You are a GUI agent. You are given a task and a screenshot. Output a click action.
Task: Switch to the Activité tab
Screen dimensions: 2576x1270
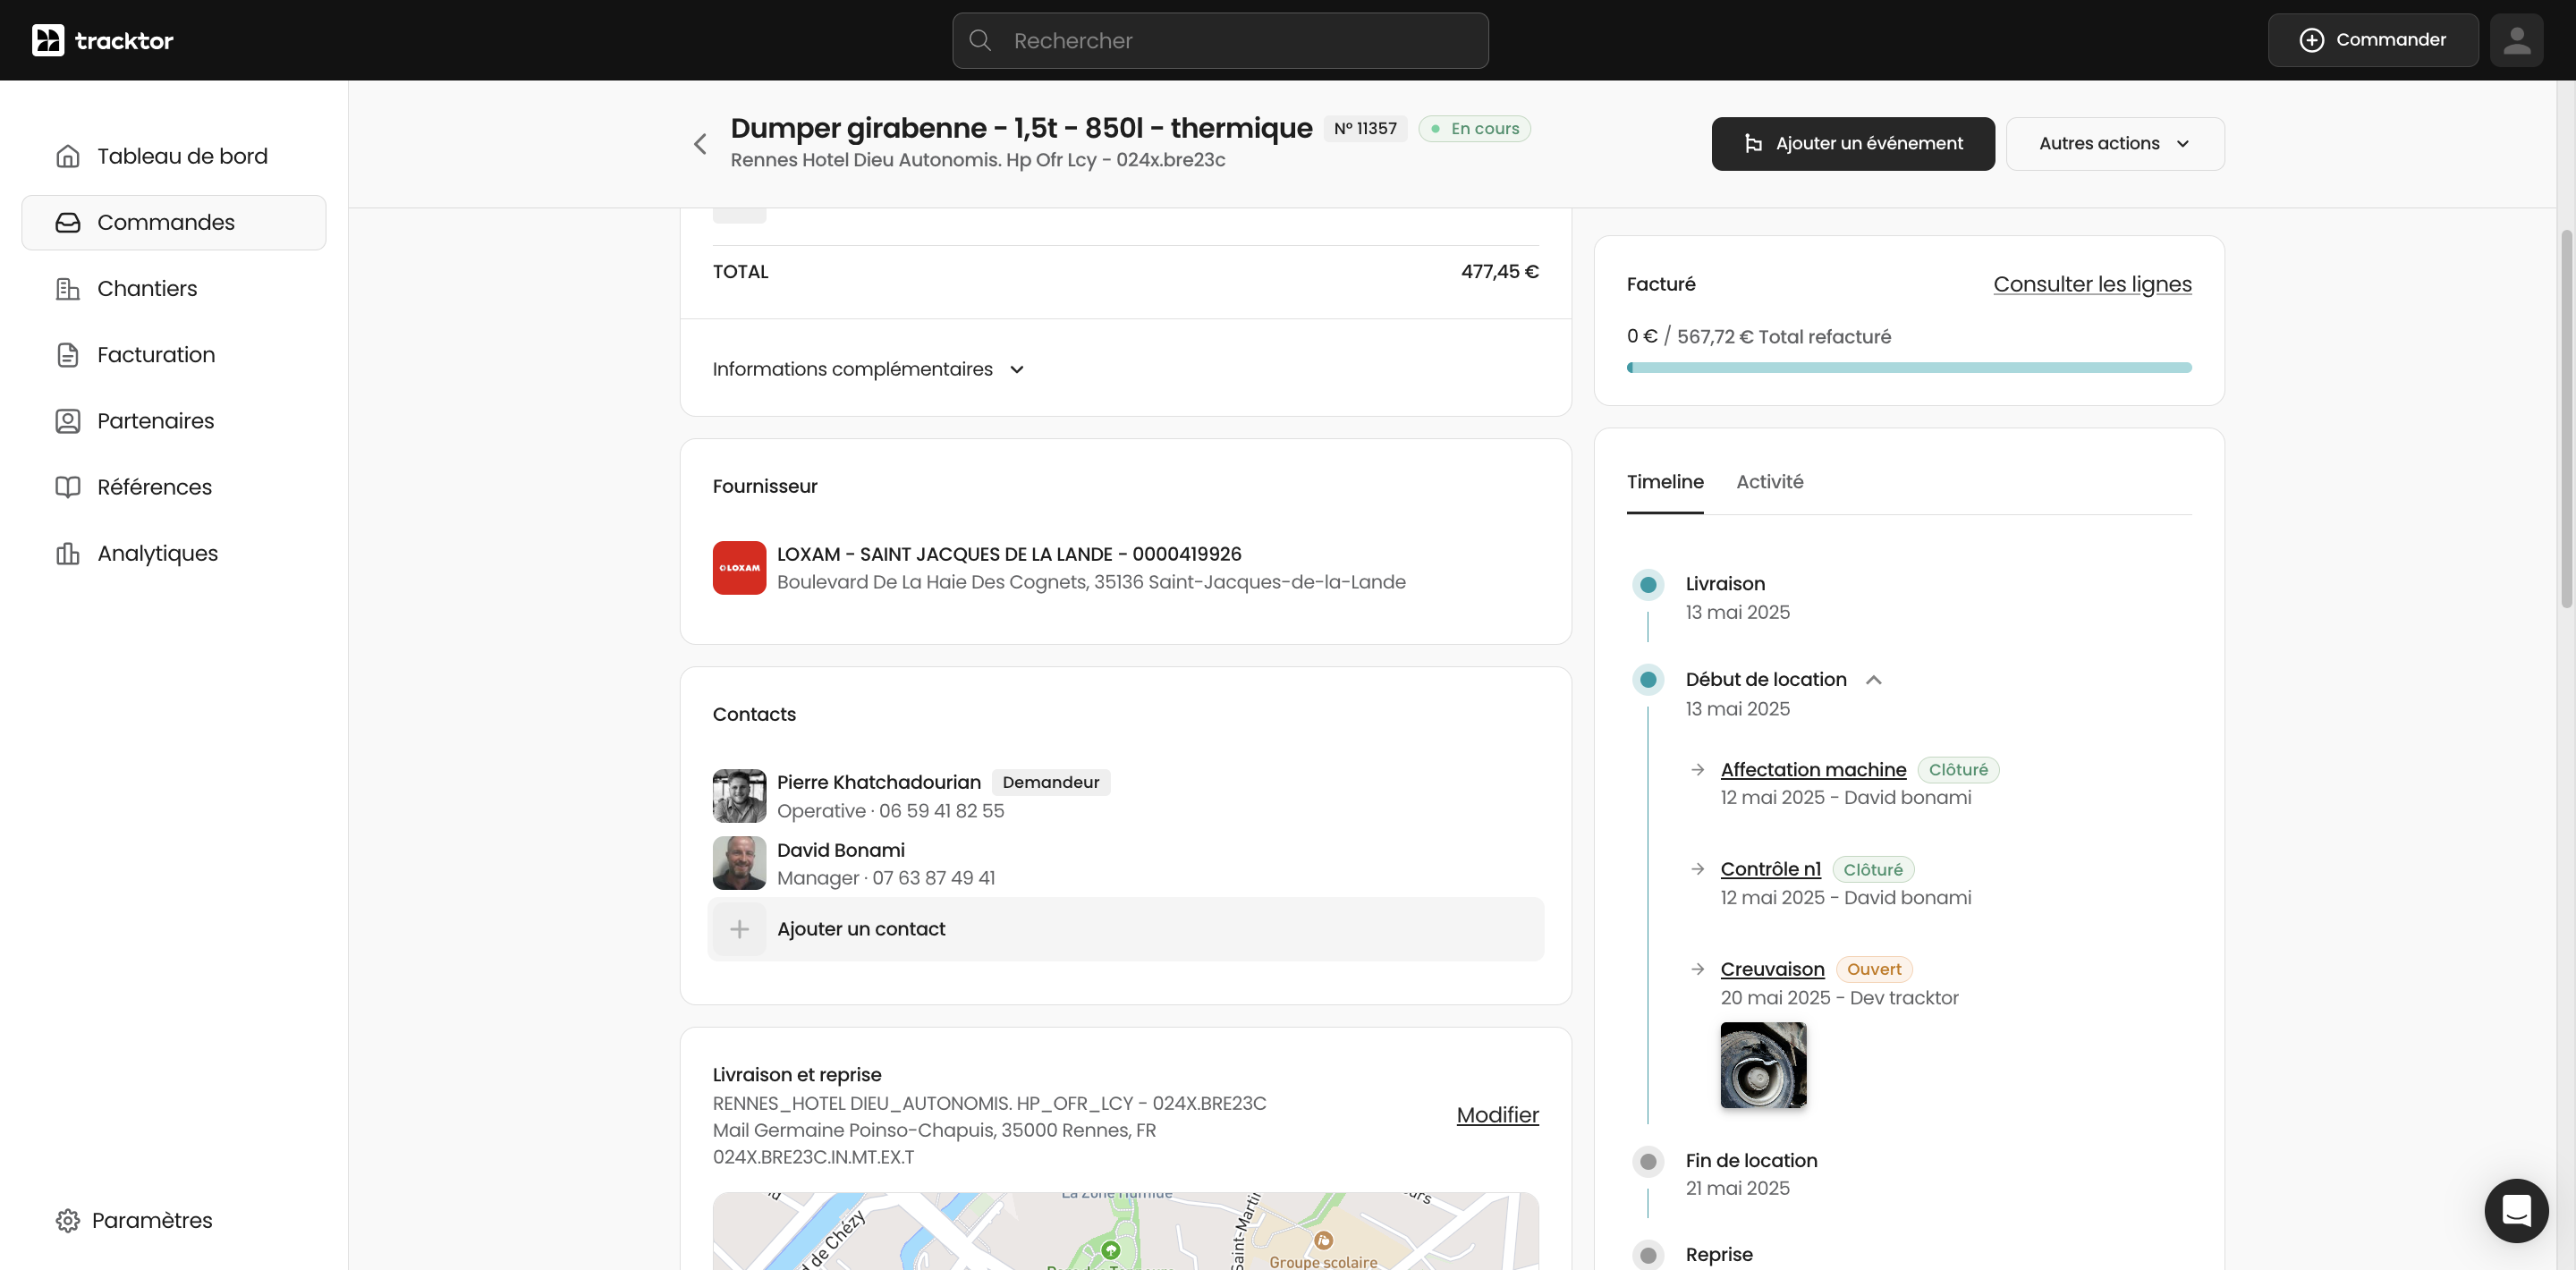coord(1770,482)
